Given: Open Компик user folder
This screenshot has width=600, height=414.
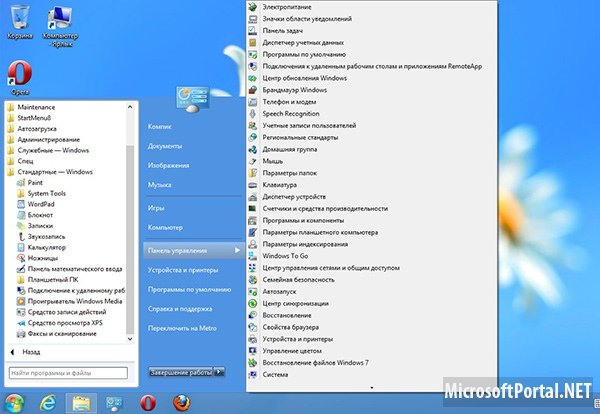Looking at the screenshot, I should tap(160, 127).
